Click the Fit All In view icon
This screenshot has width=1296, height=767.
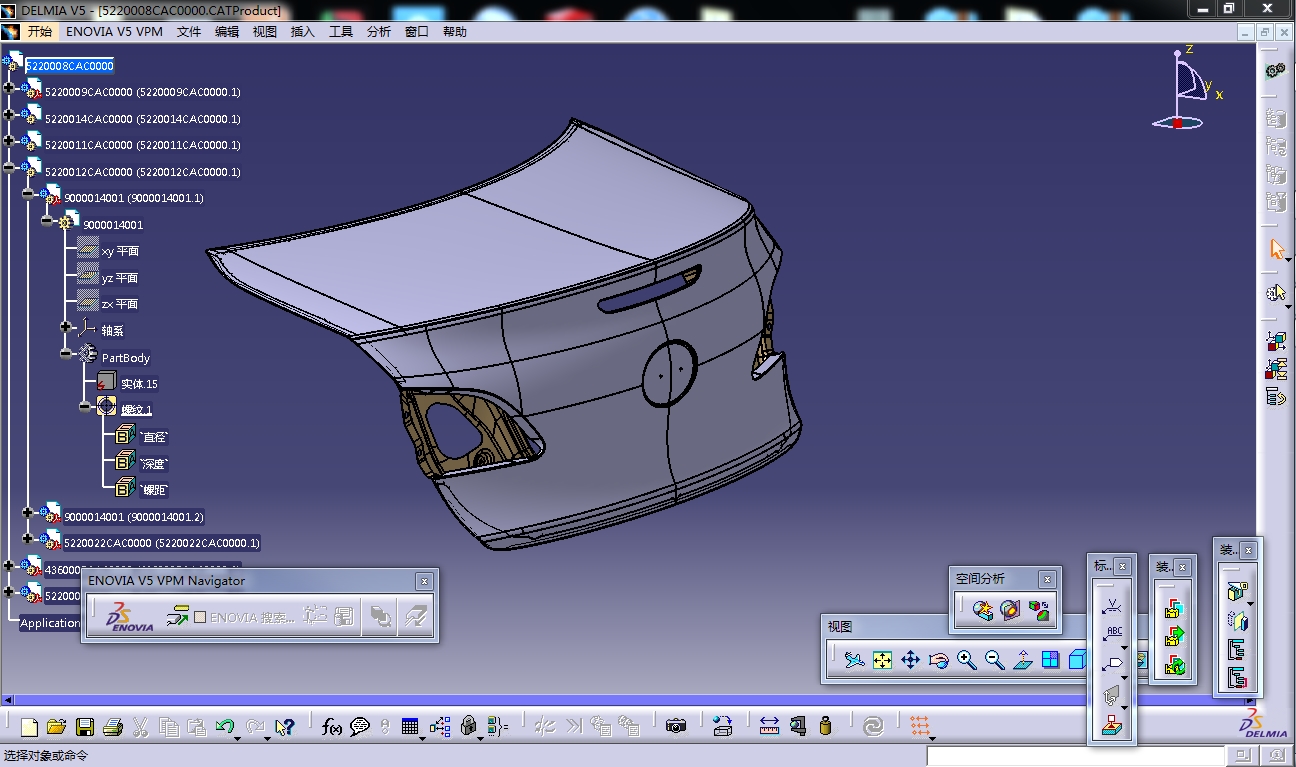[882, 660]
